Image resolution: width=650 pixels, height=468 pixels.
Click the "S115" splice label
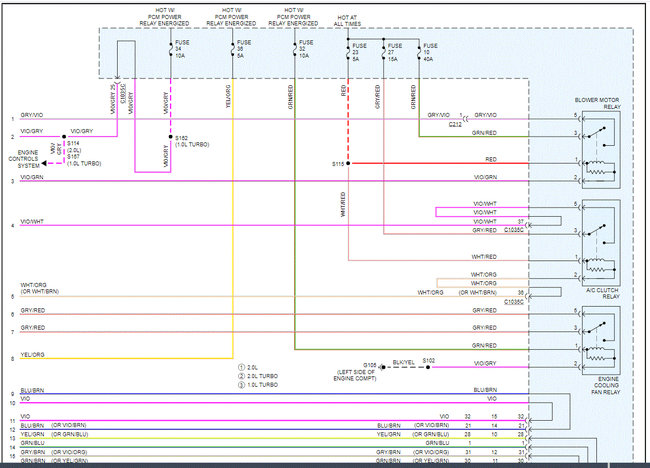click(338, 164)
